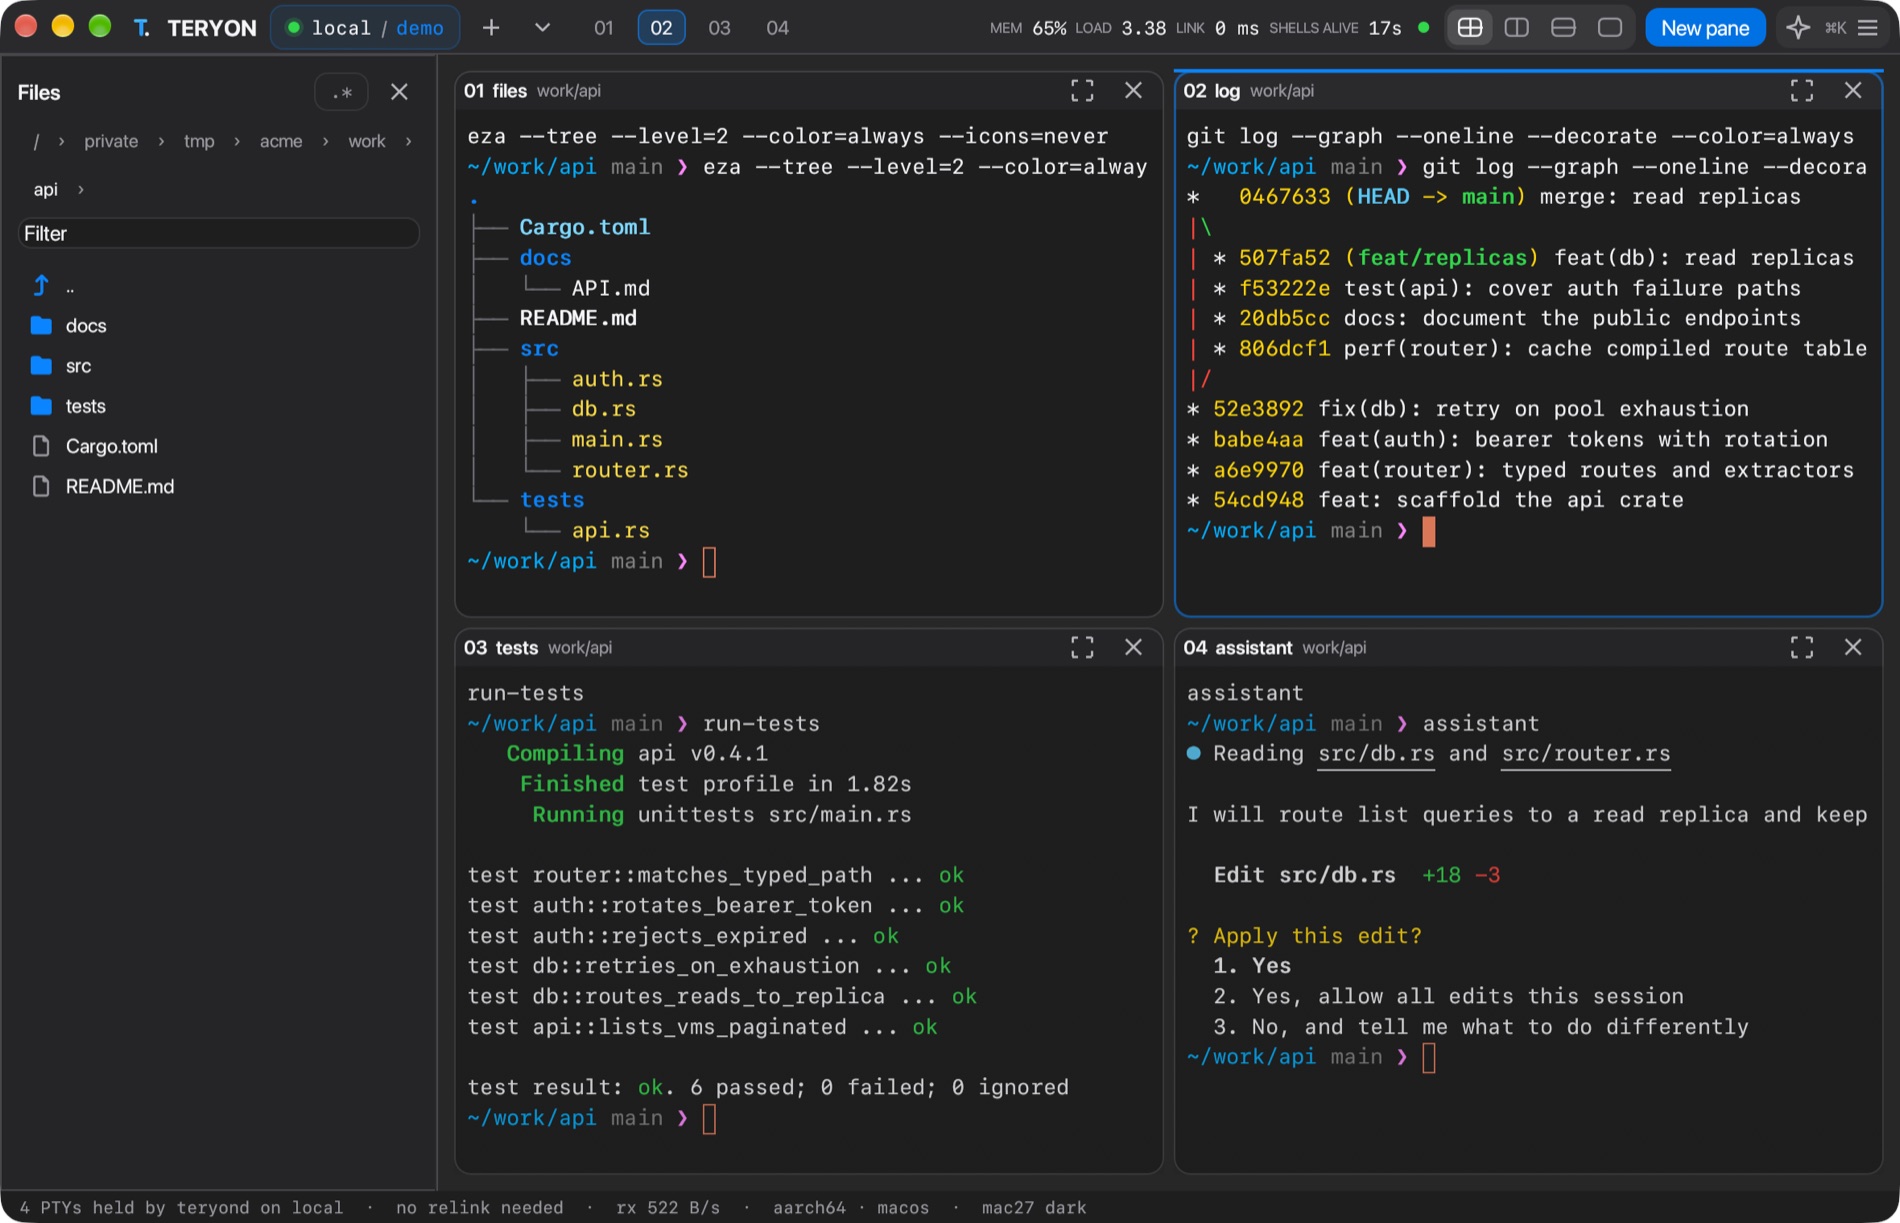This screenshot has width=1900, height=1223.
Task: Navigate to acme breadcrumb
Action: [281, 141]
